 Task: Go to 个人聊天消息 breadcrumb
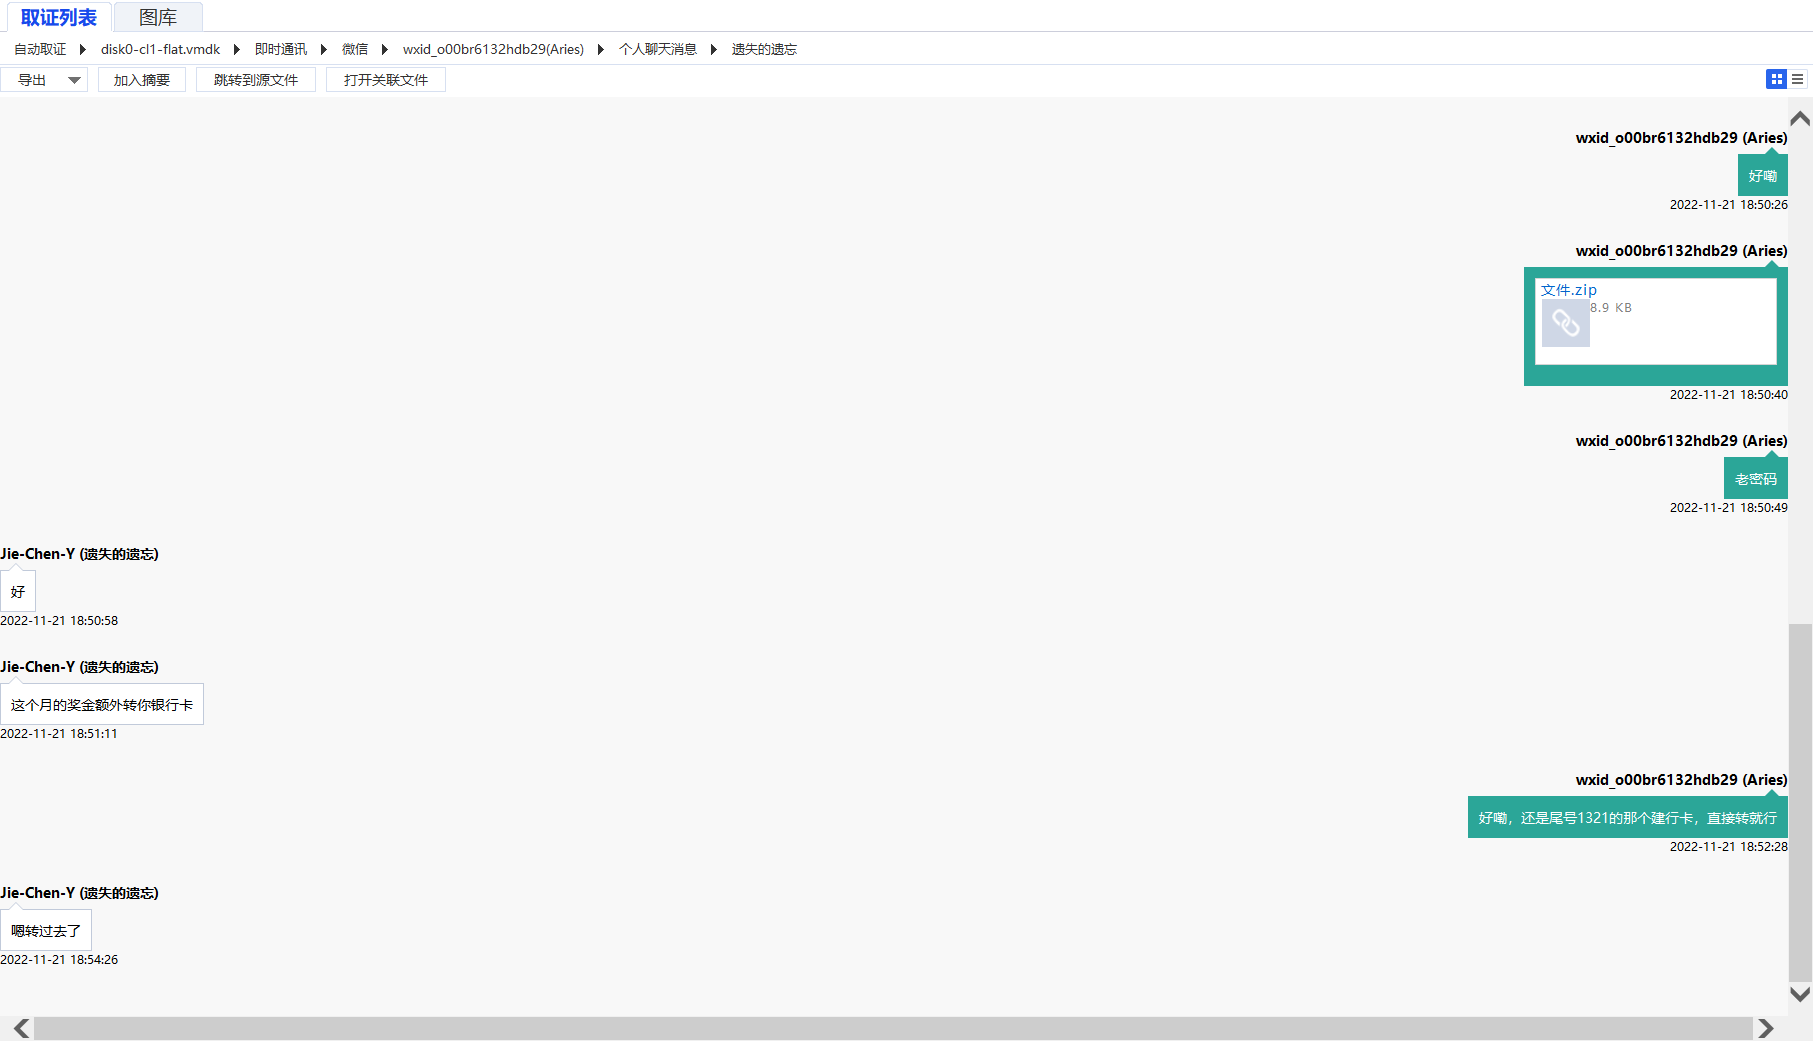click(x=658, y=49)
